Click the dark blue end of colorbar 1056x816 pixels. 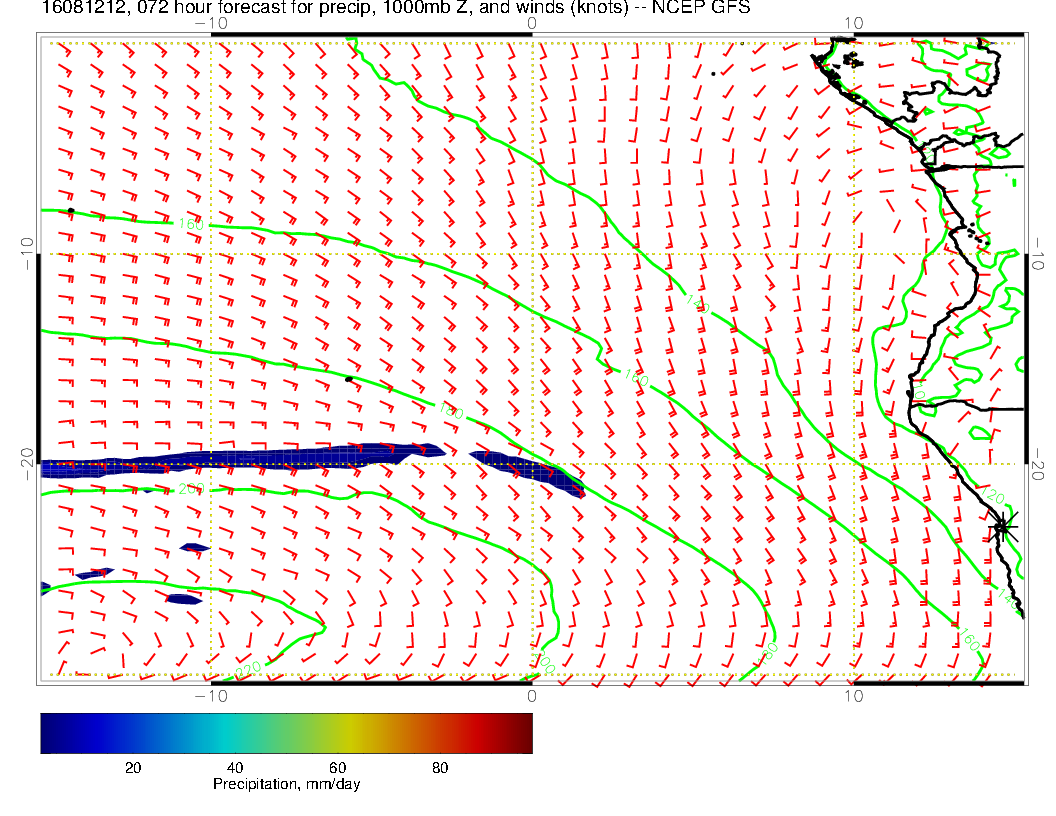[x=48, y=733]
